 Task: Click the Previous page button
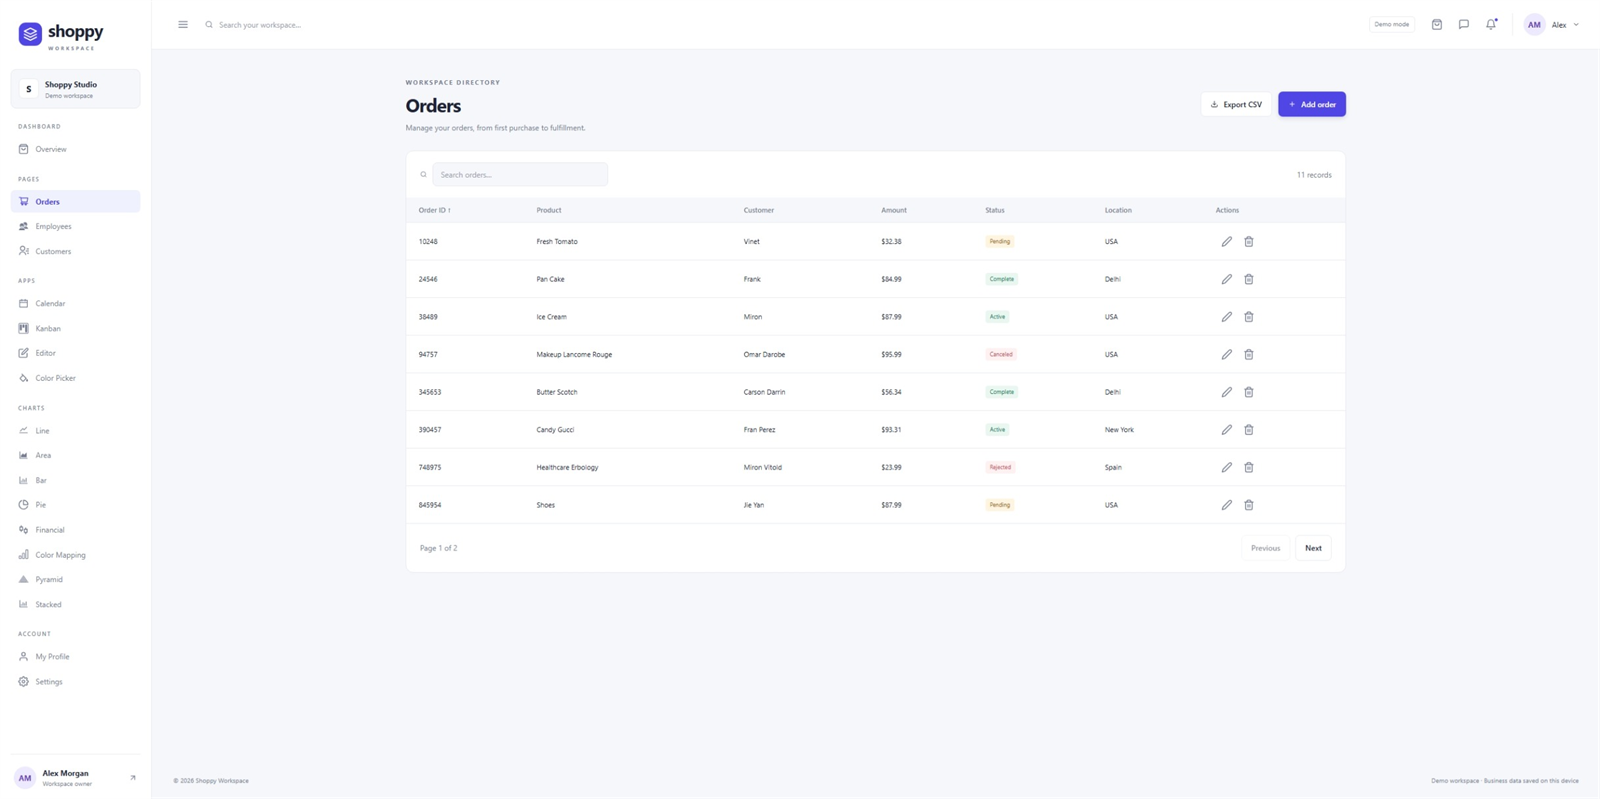click(1265, 548)
